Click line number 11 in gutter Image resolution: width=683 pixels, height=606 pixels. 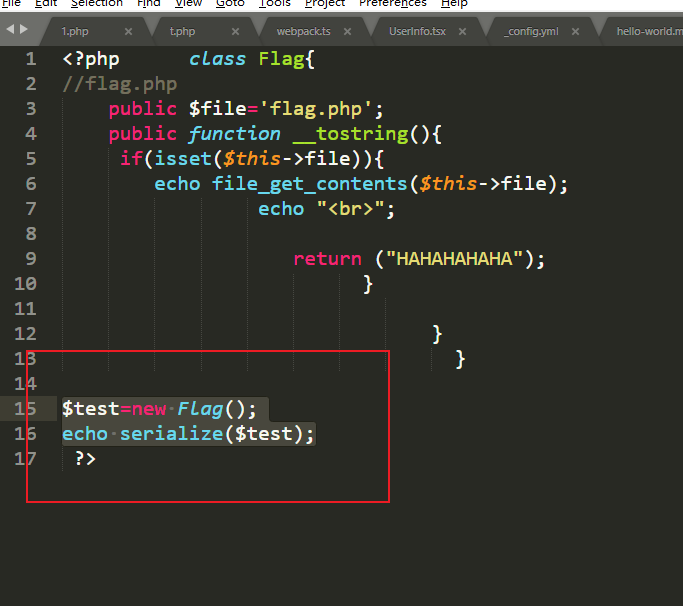coord(25,308)
